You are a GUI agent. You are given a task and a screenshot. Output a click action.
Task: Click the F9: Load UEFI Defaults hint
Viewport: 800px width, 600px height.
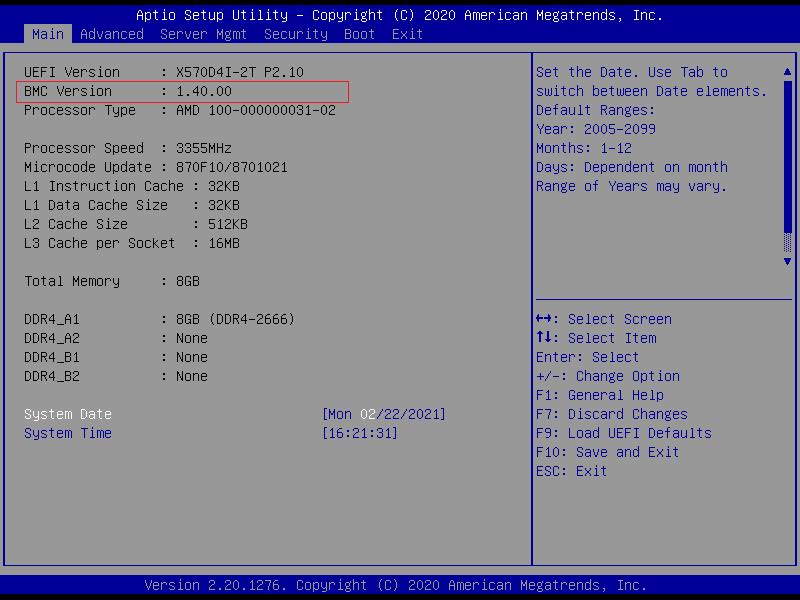point(623,433)
